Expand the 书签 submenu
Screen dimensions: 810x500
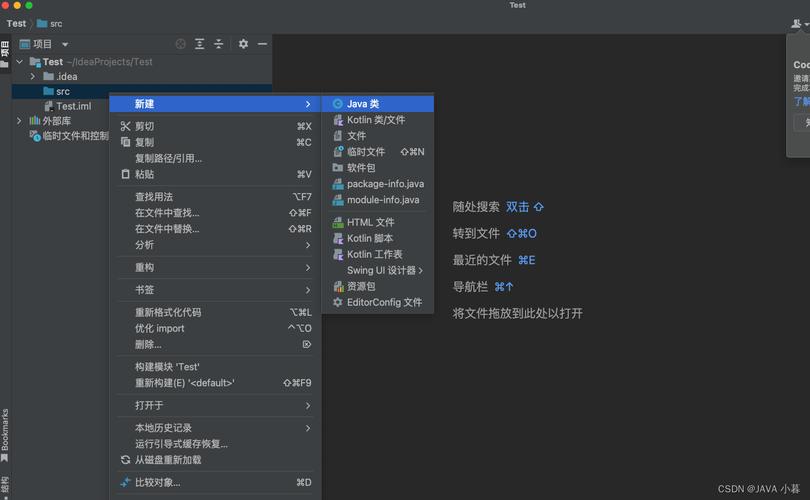pyautogui.click(x=215, y=290)
